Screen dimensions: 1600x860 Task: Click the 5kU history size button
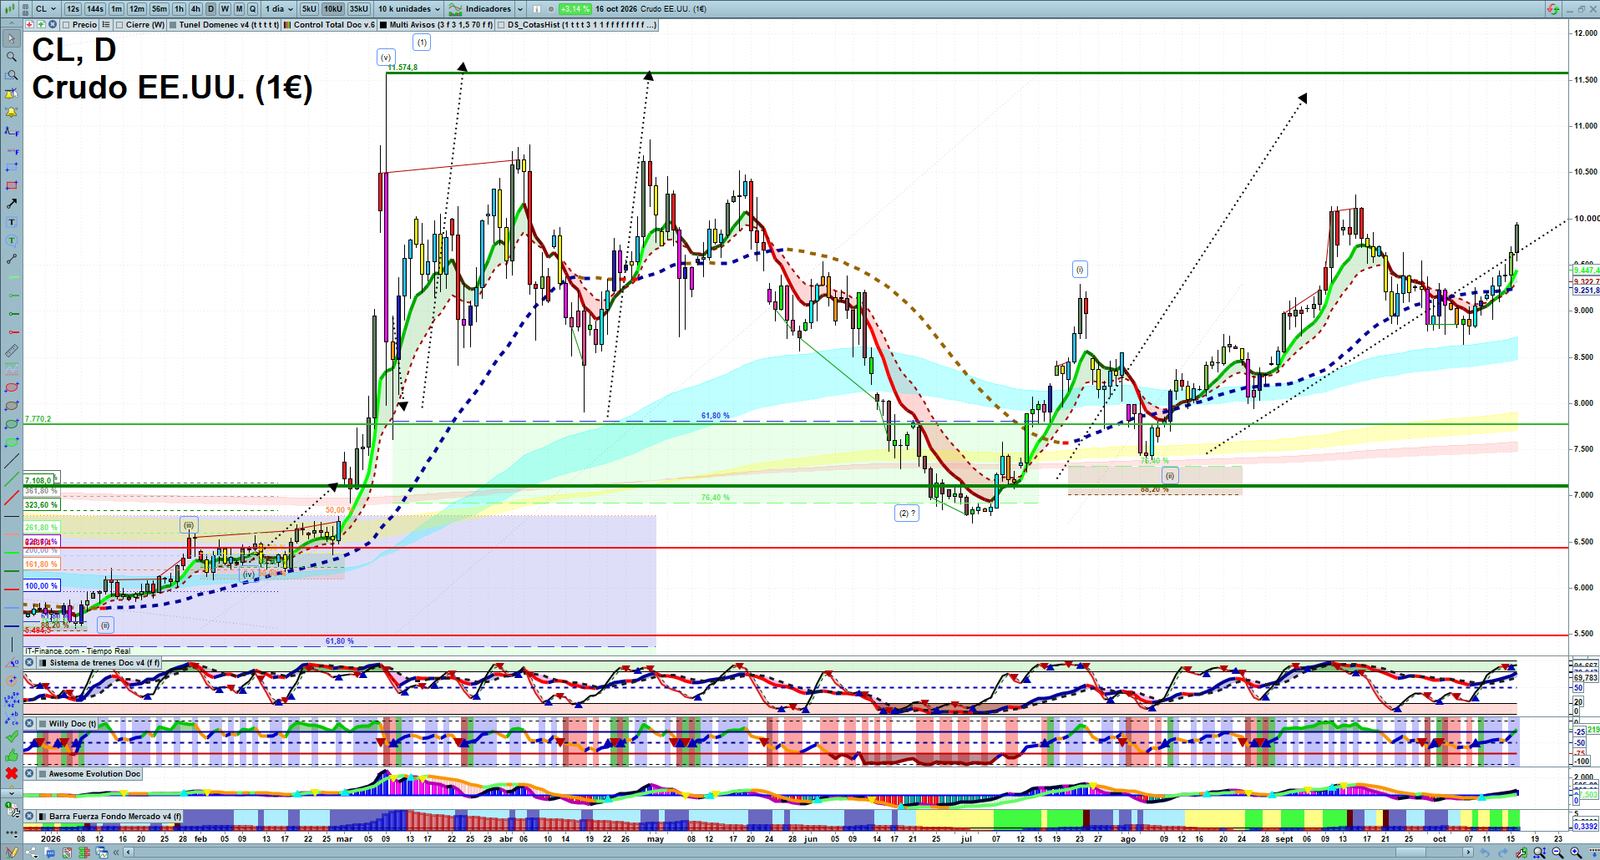(x=309, y=9)
